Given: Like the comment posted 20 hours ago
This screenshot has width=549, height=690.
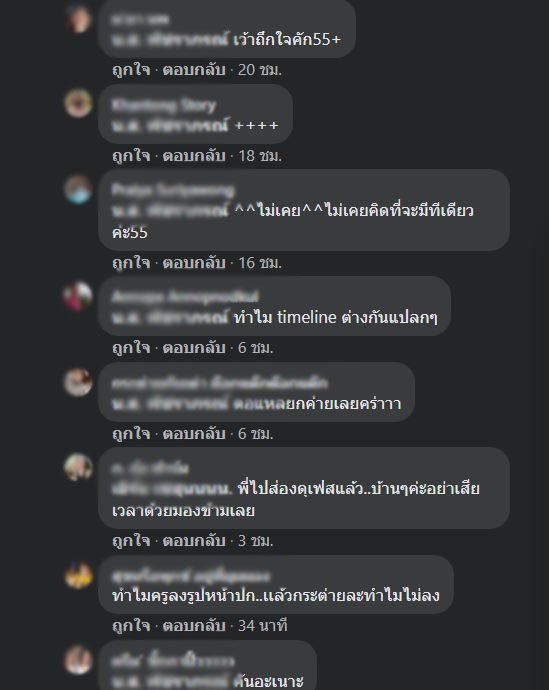Looking at the screenshot, I should tap(131, 70).
